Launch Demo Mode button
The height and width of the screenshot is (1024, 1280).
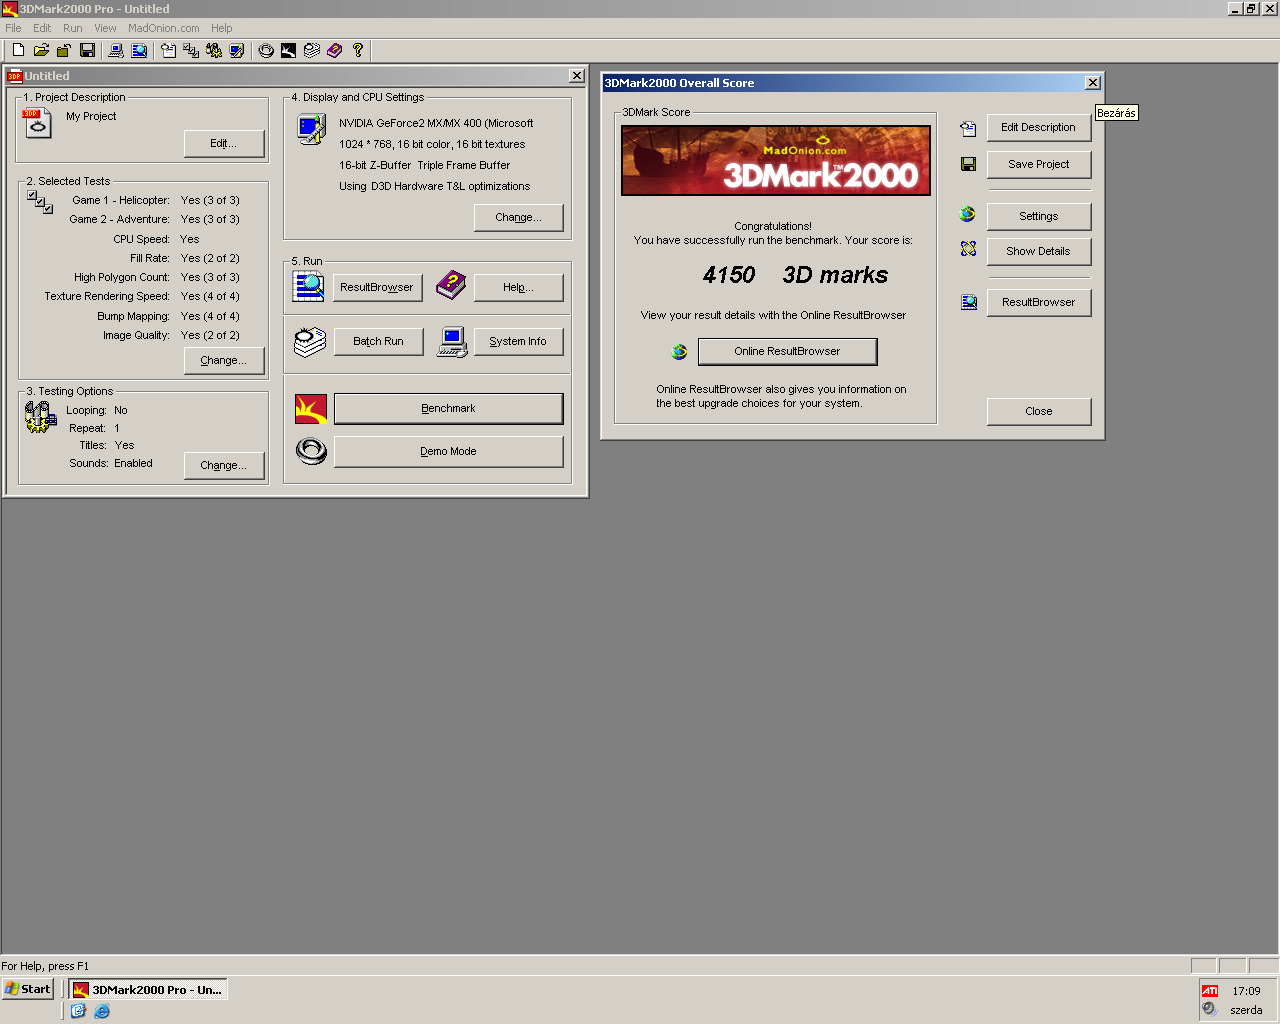tap(449, 452)
